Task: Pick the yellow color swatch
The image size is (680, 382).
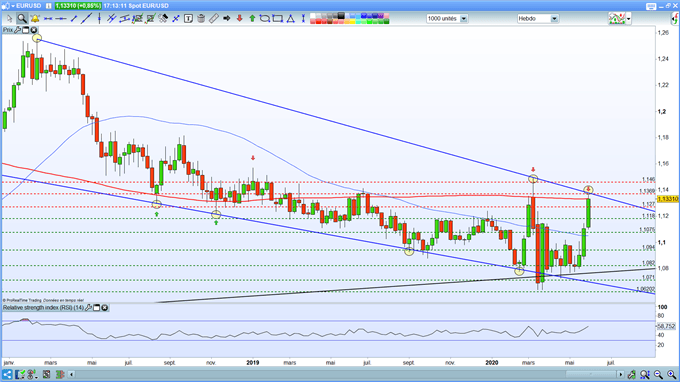Action: (353, 22)
